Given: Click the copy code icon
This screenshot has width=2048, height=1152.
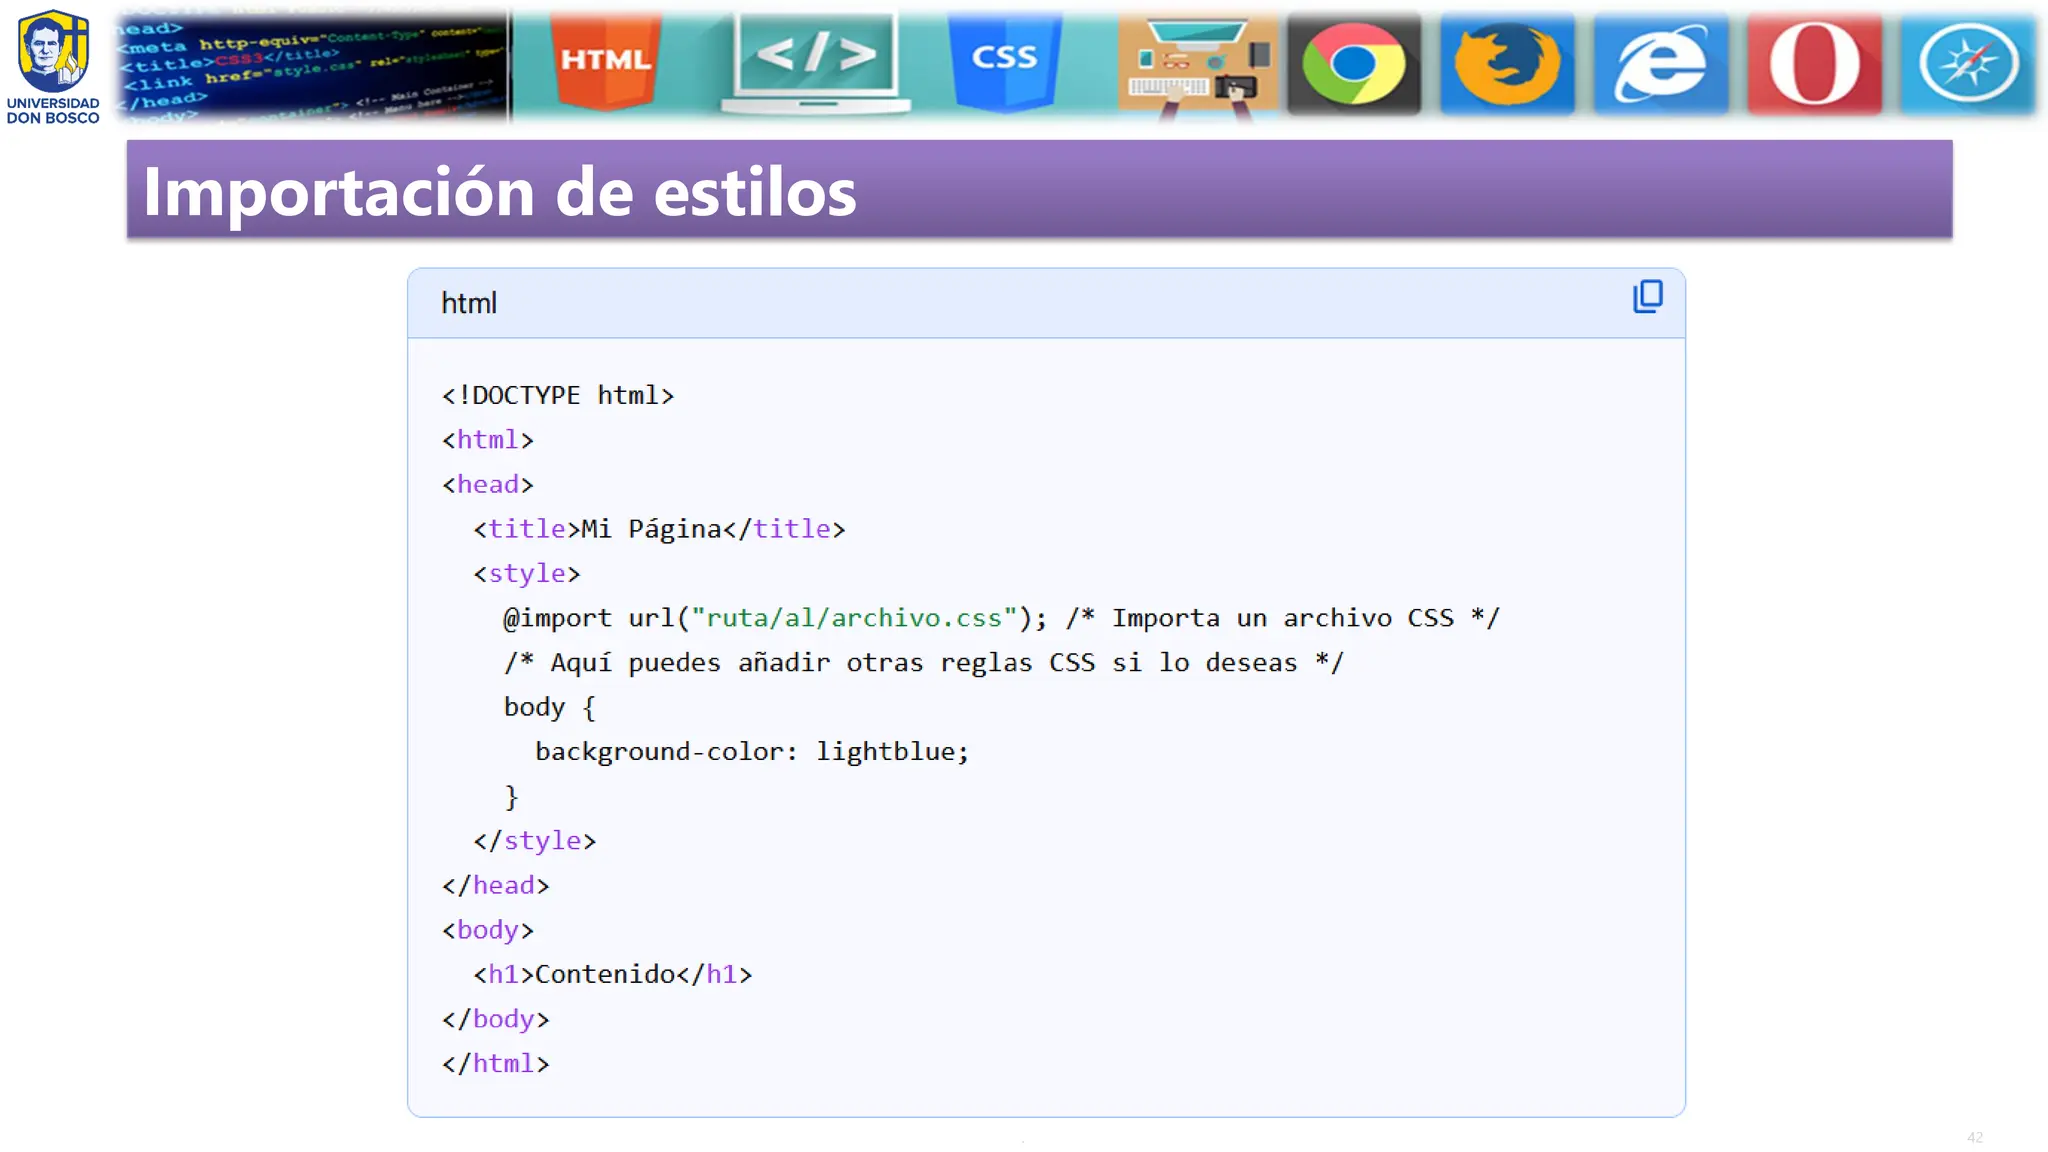Looking at the screenshot, I should pyautogui.click(x=1647, y=296).
